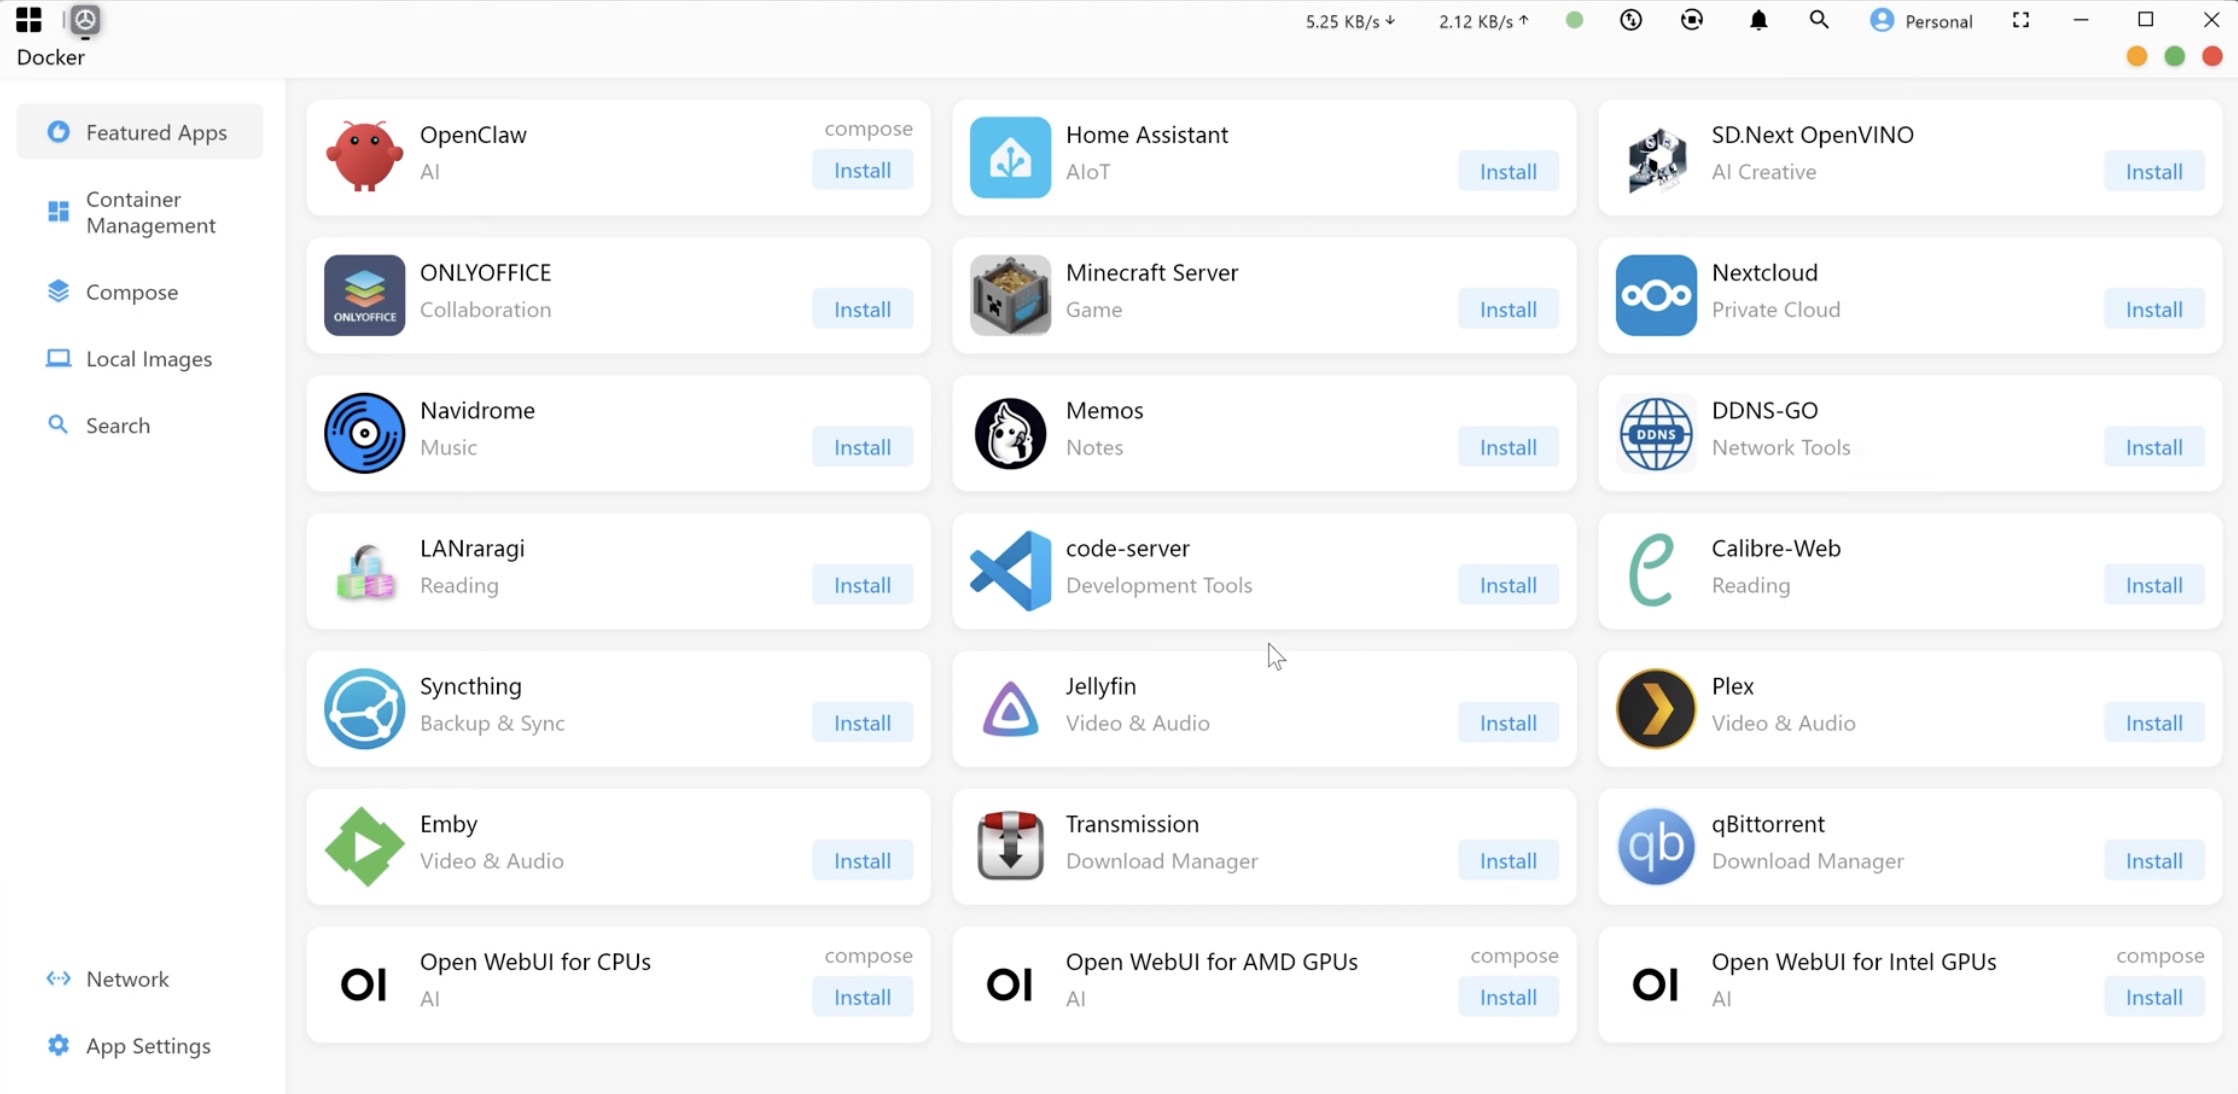Screen dimensions: 2238x1094
Task: Install Emby
Action: 862,861
